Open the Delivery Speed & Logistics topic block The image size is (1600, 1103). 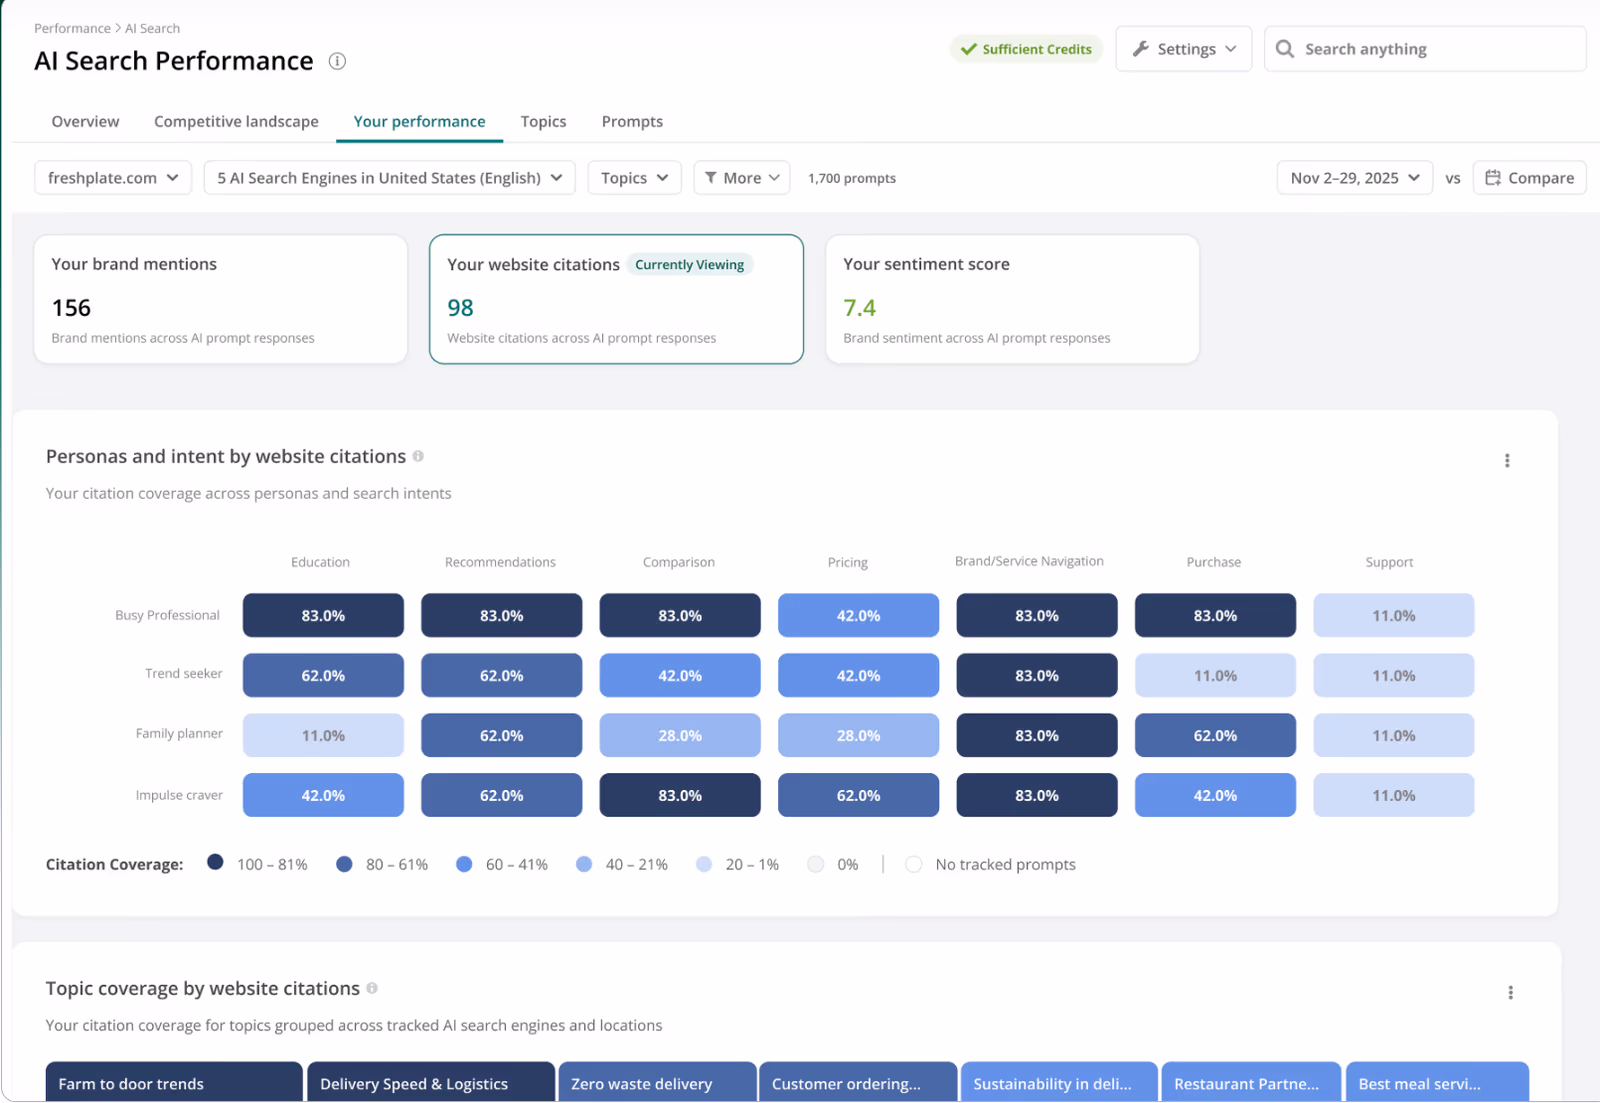431,1082
